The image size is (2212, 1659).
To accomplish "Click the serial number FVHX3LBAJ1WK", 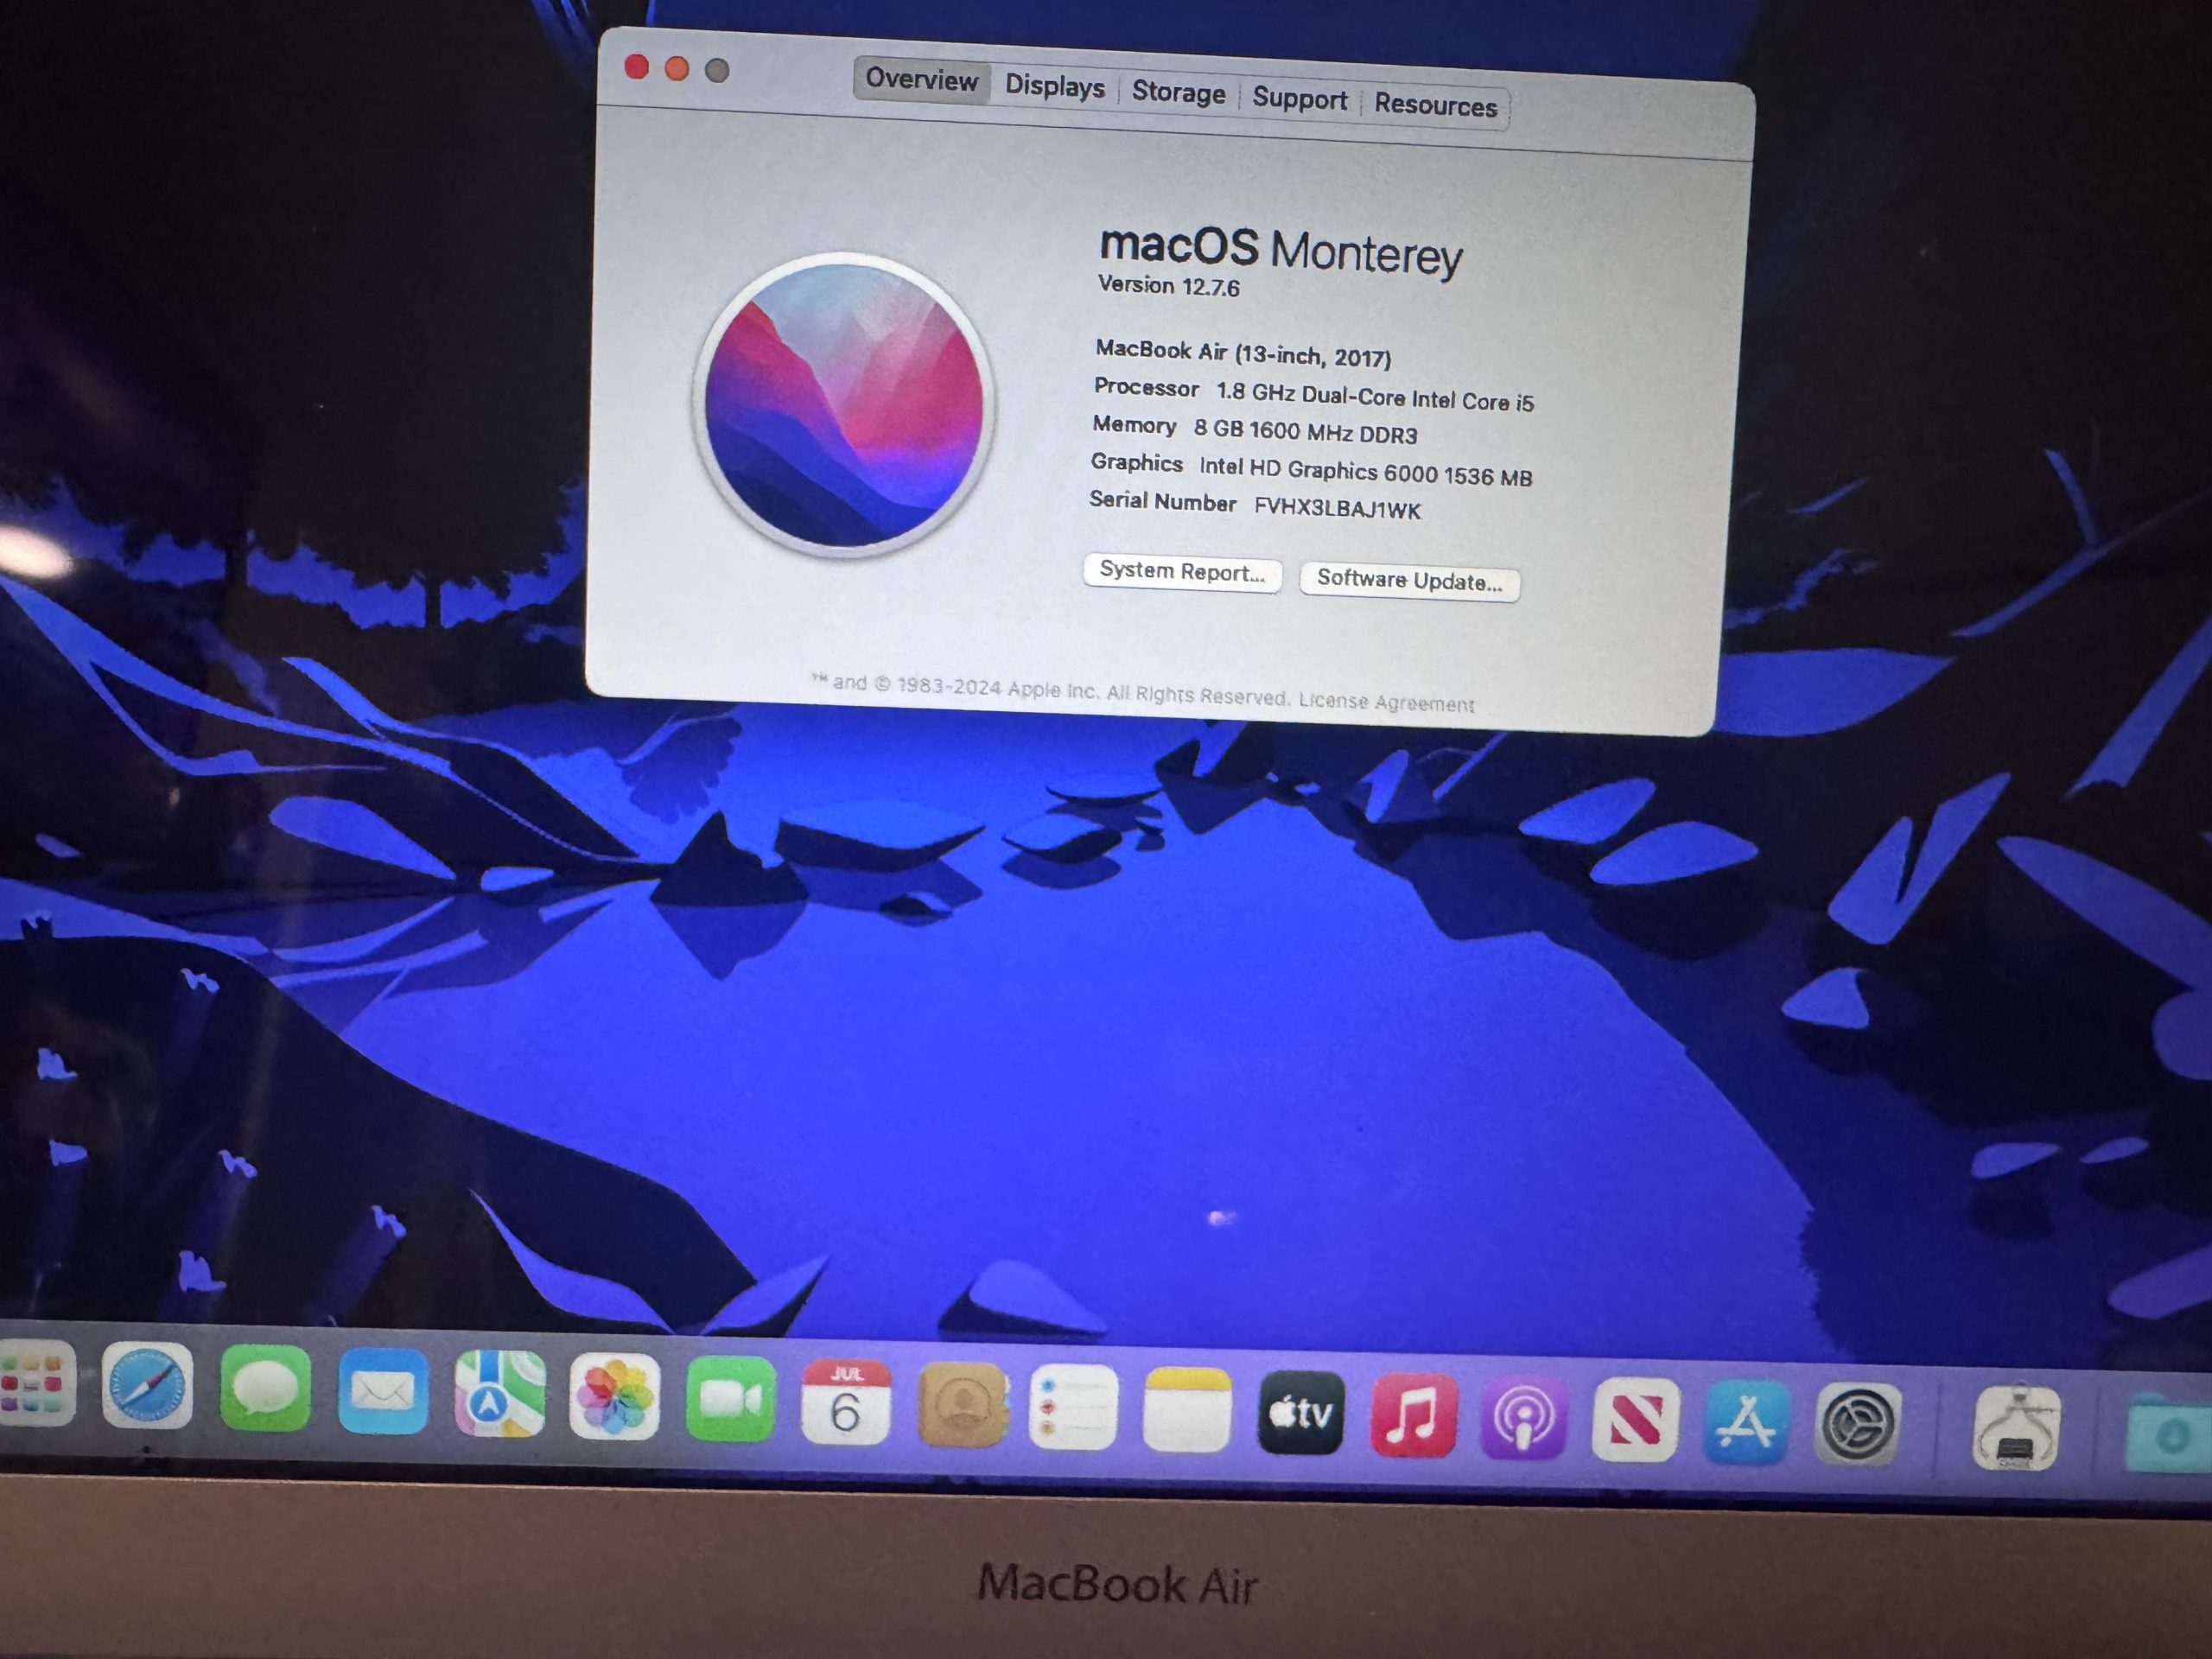I will (1337, 508).
